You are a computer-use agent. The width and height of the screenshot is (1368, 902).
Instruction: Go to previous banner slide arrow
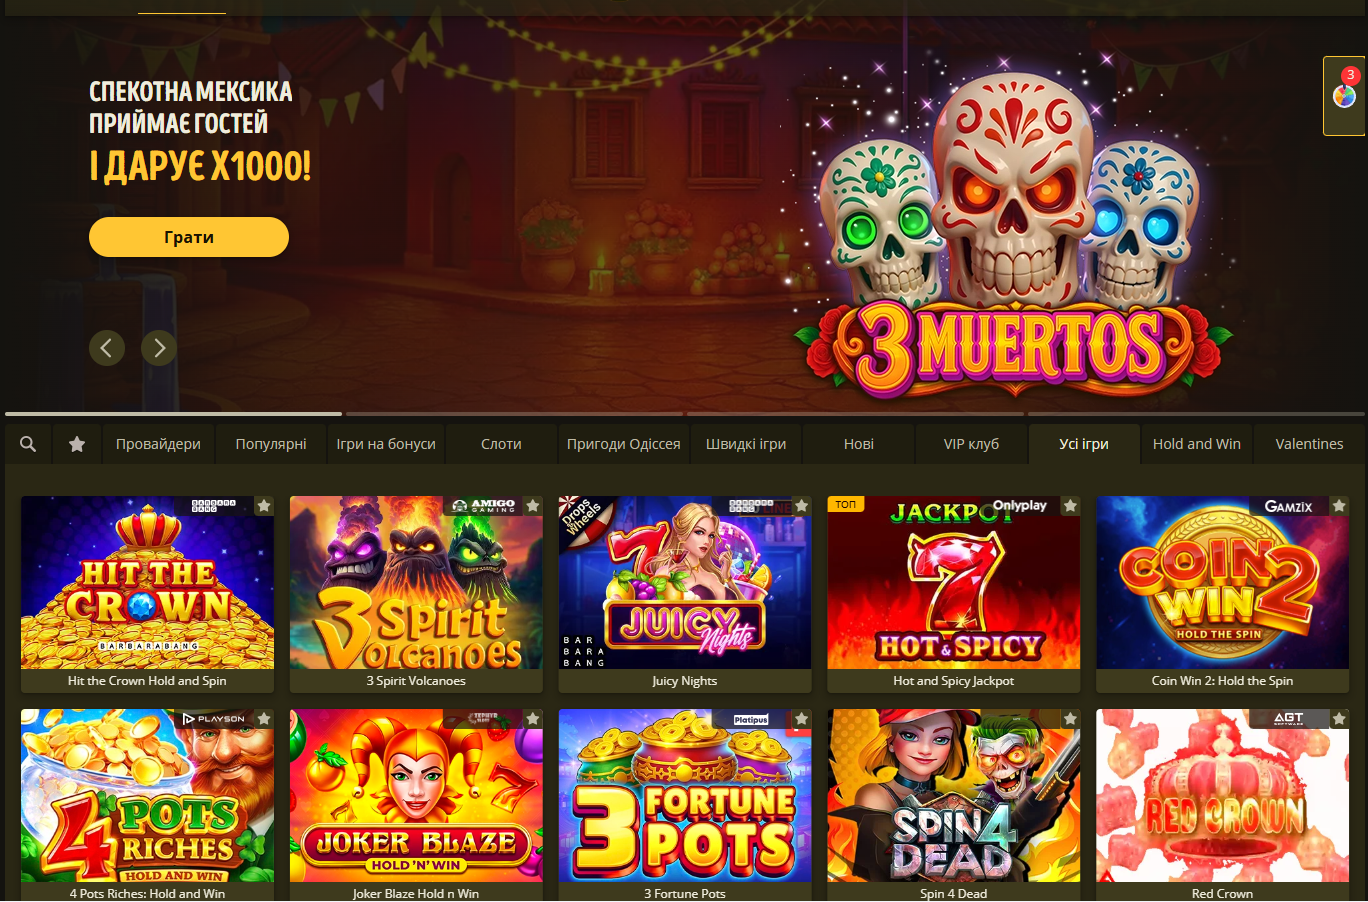(x=107, y=348)
